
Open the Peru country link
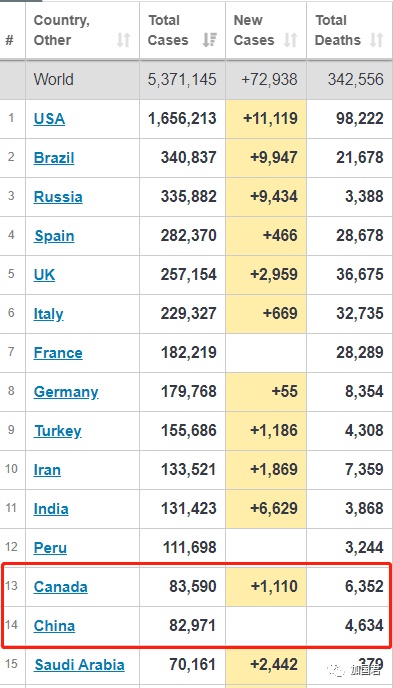point(50,548)
